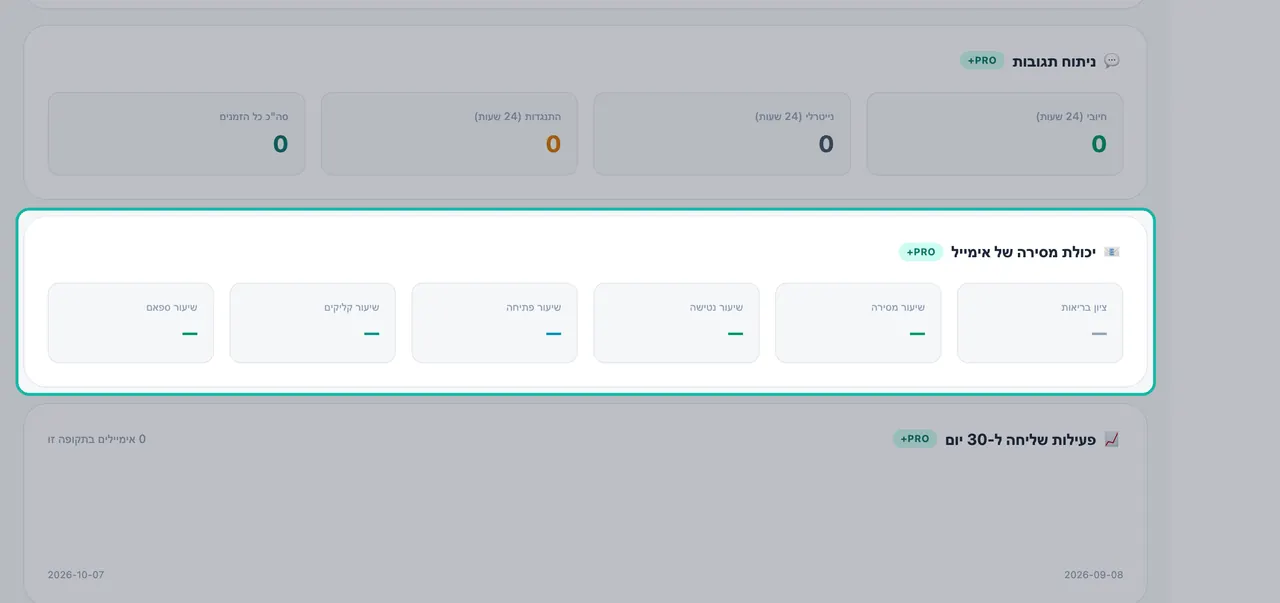Click the 2026-10-07 date label
Screen dimensions: 1280x603
pyautogui.click(x=76, y=575)
